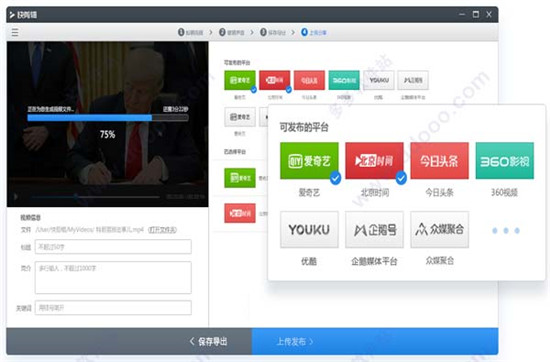550x362 pixels.
Task: Go to step 3 in the wizard breadcrumb
Action: (x=273, y=32)
